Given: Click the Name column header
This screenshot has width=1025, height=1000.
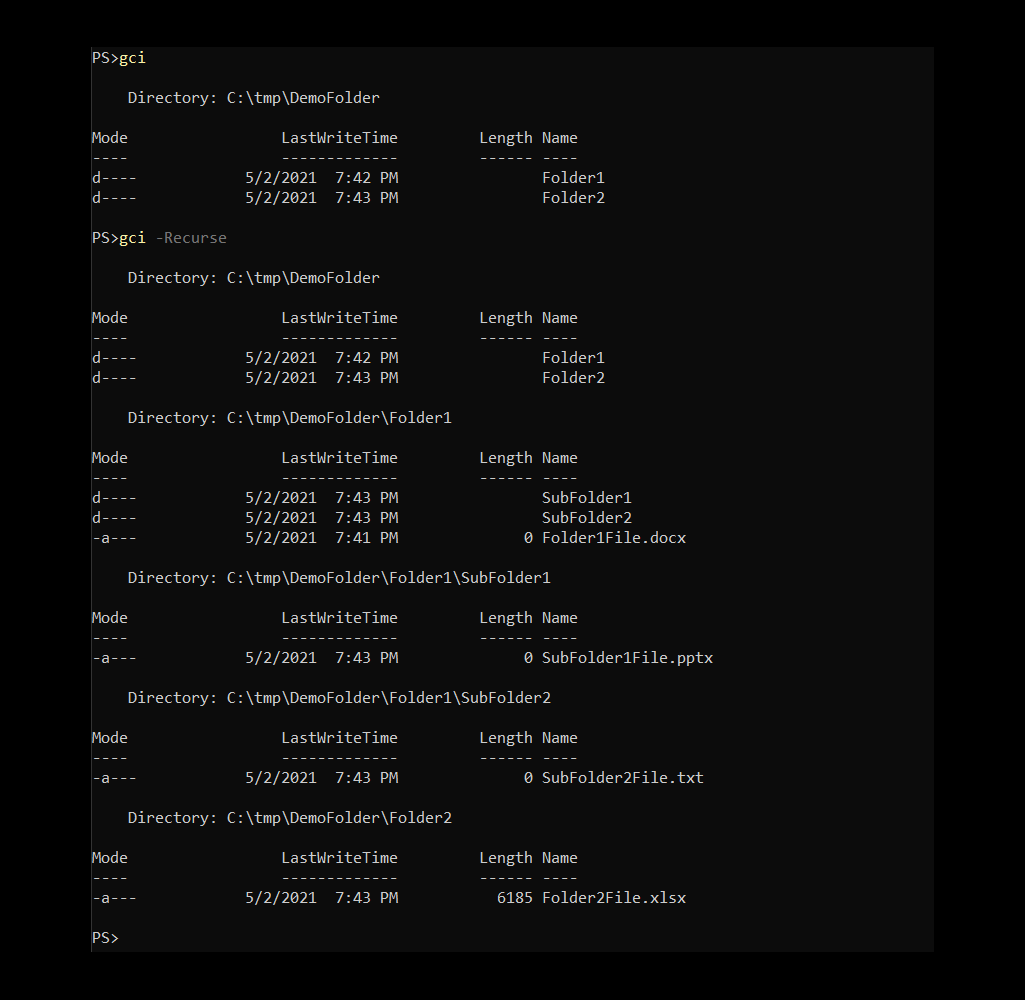Looking at the screenshot, I should tap(558, 137).
